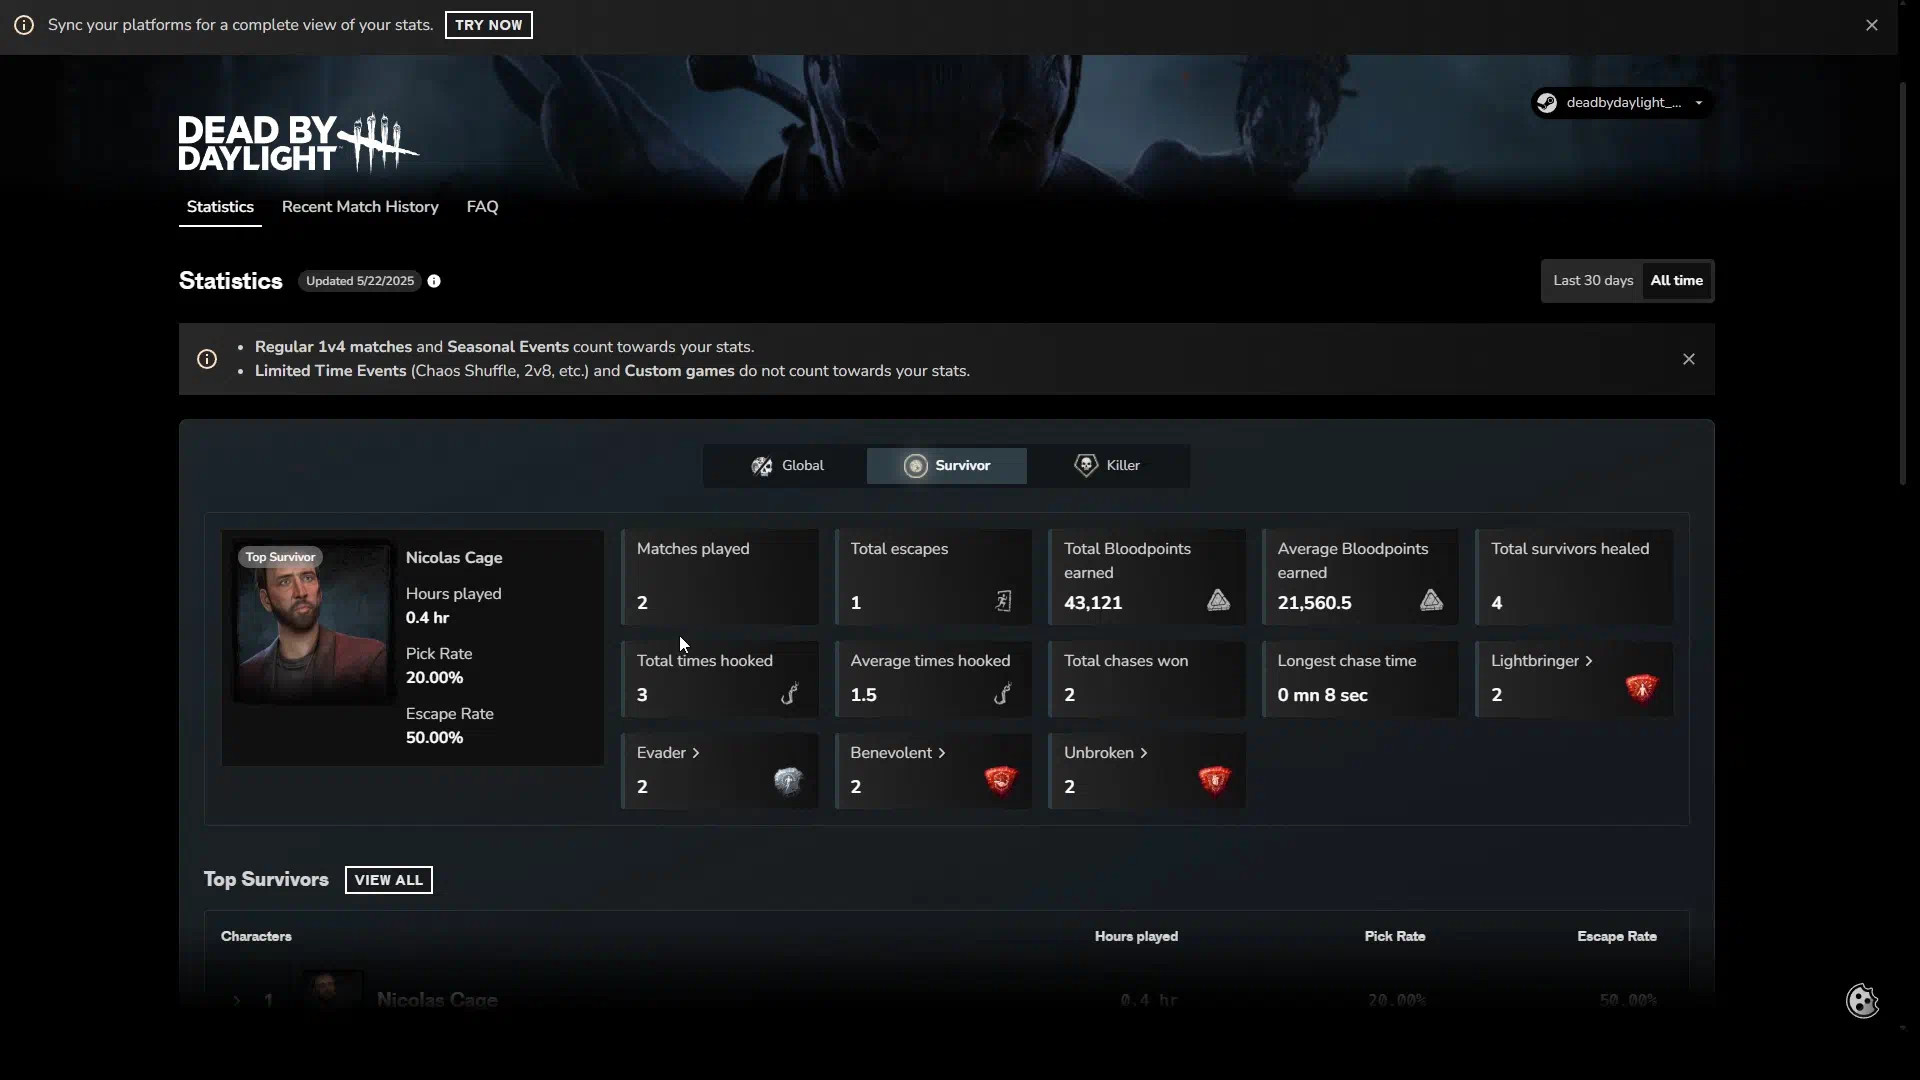The height and width of the screenshot is (1080, 1920).
Task: Select the Last 30 days range
Action: (1593, 281)
